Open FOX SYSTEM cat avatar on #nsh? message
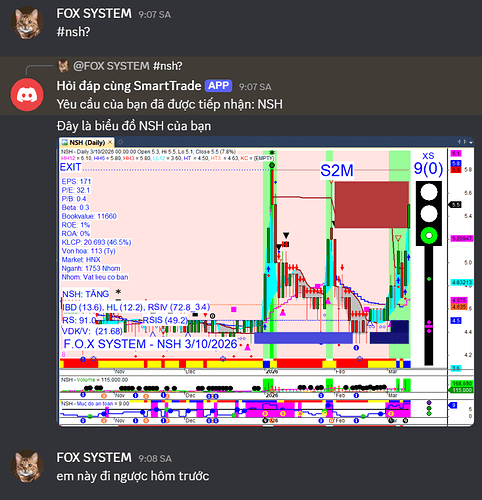Screen dimensions: 482x500 27,23
